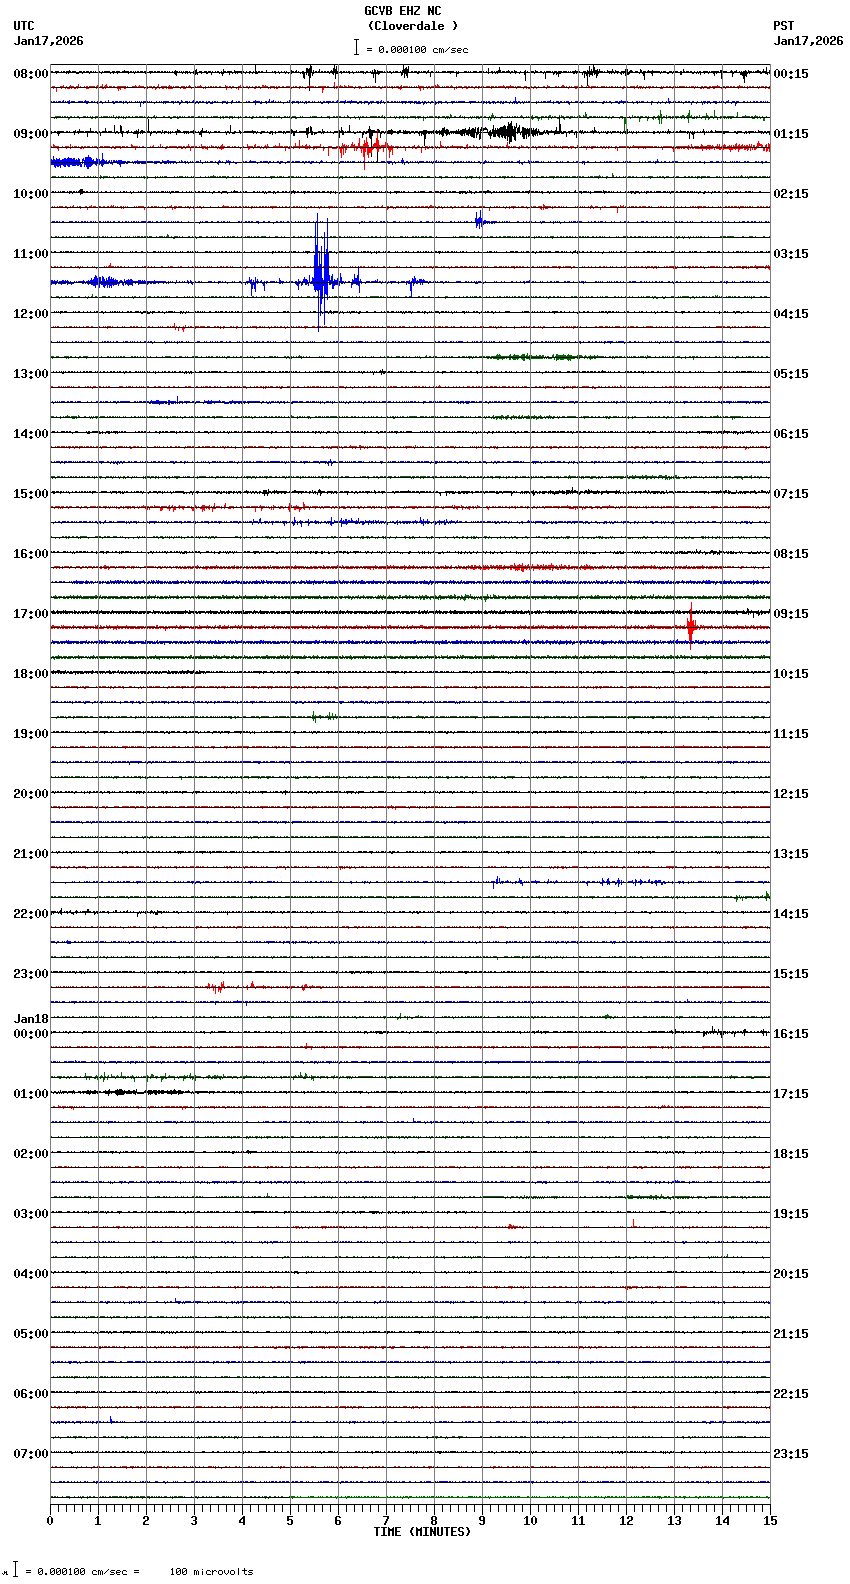Click the 09:15 PST row label
Screen dimensions: 850x1584
[791, 614]
